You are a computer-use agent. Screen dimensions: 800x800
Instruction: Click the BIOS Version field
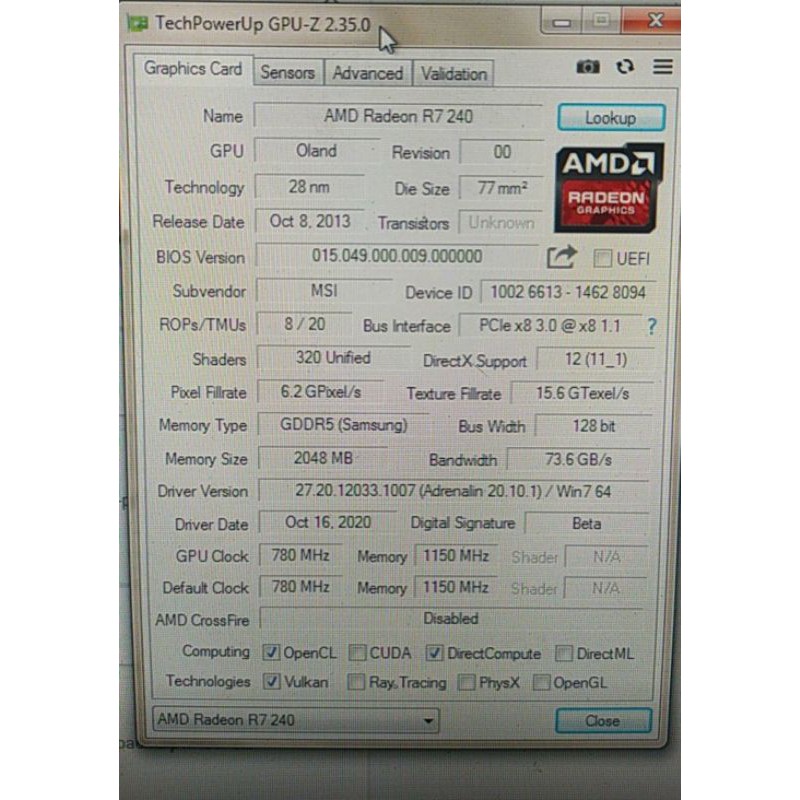pyautogui.click(x=397, y=256)
